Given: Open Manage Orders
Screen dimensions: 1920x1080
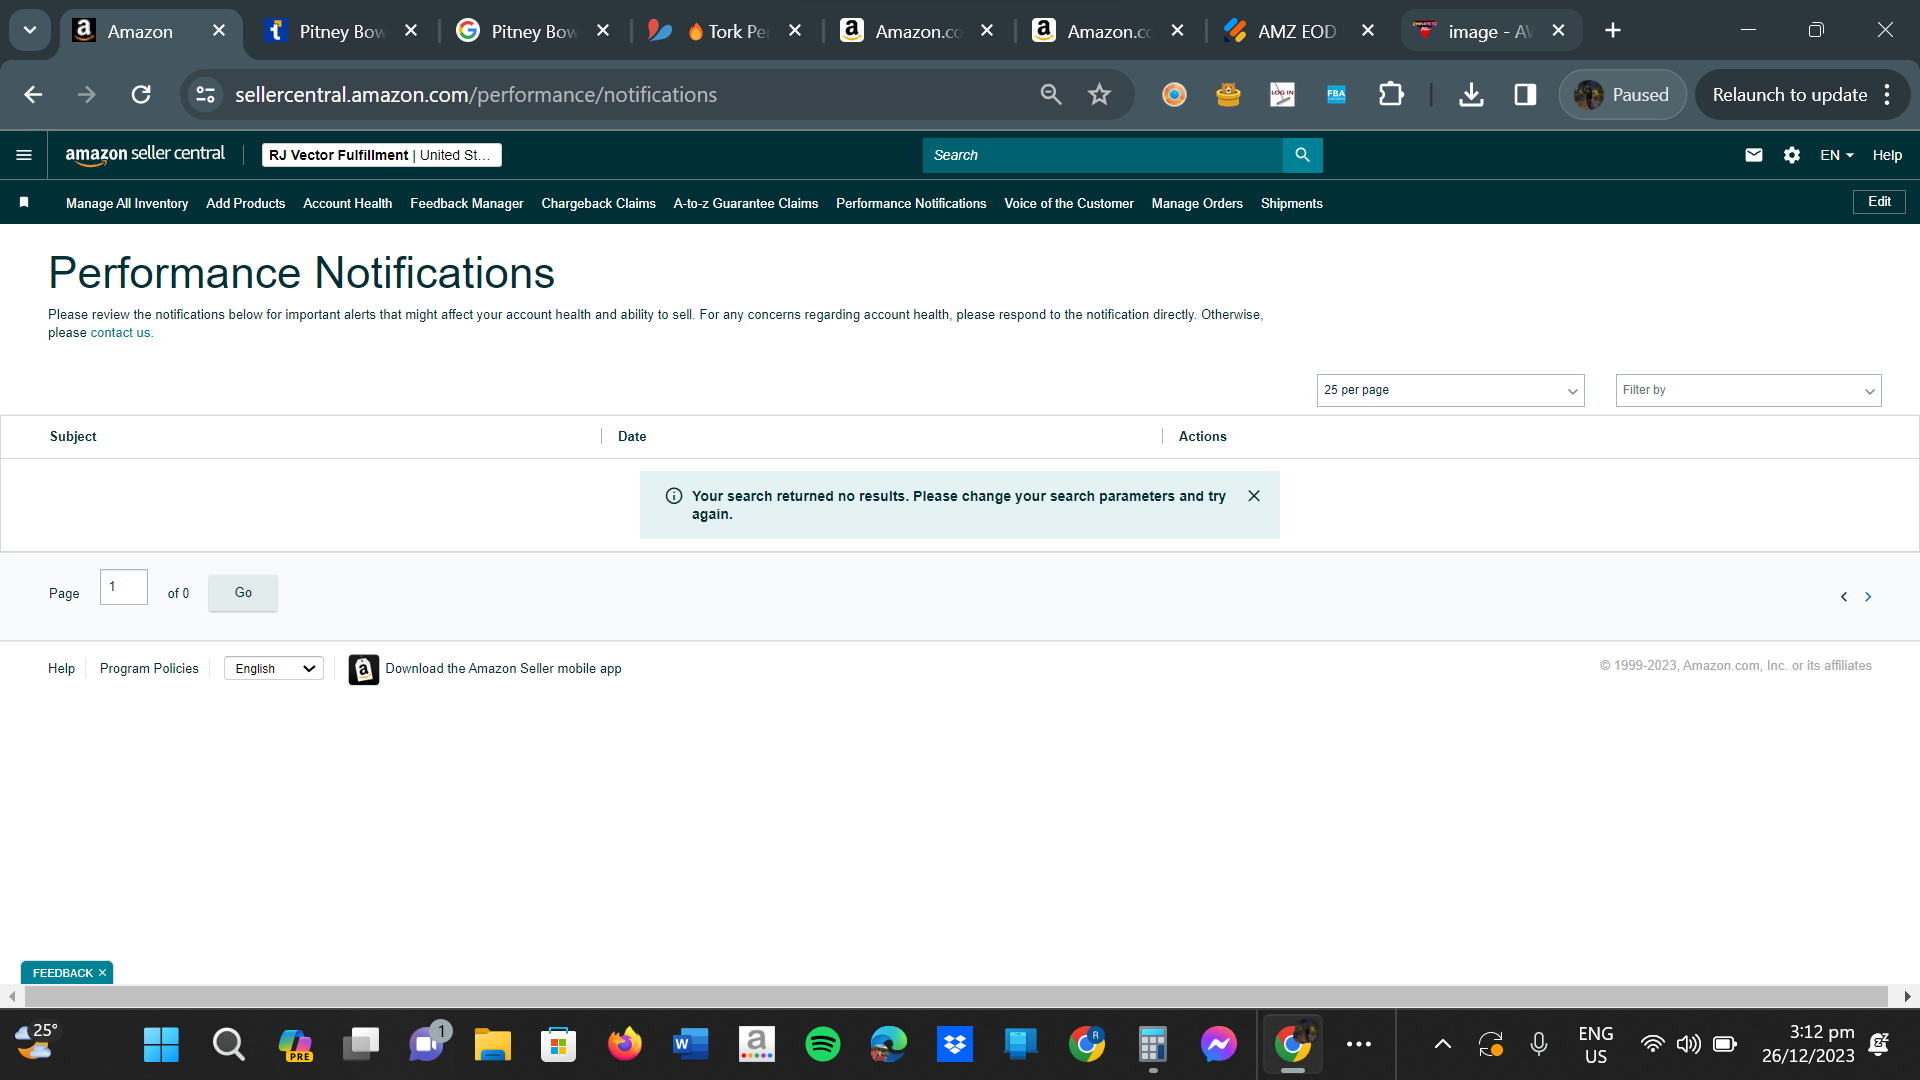Looking at the screenshot, I should click(x=1197, y=203).
